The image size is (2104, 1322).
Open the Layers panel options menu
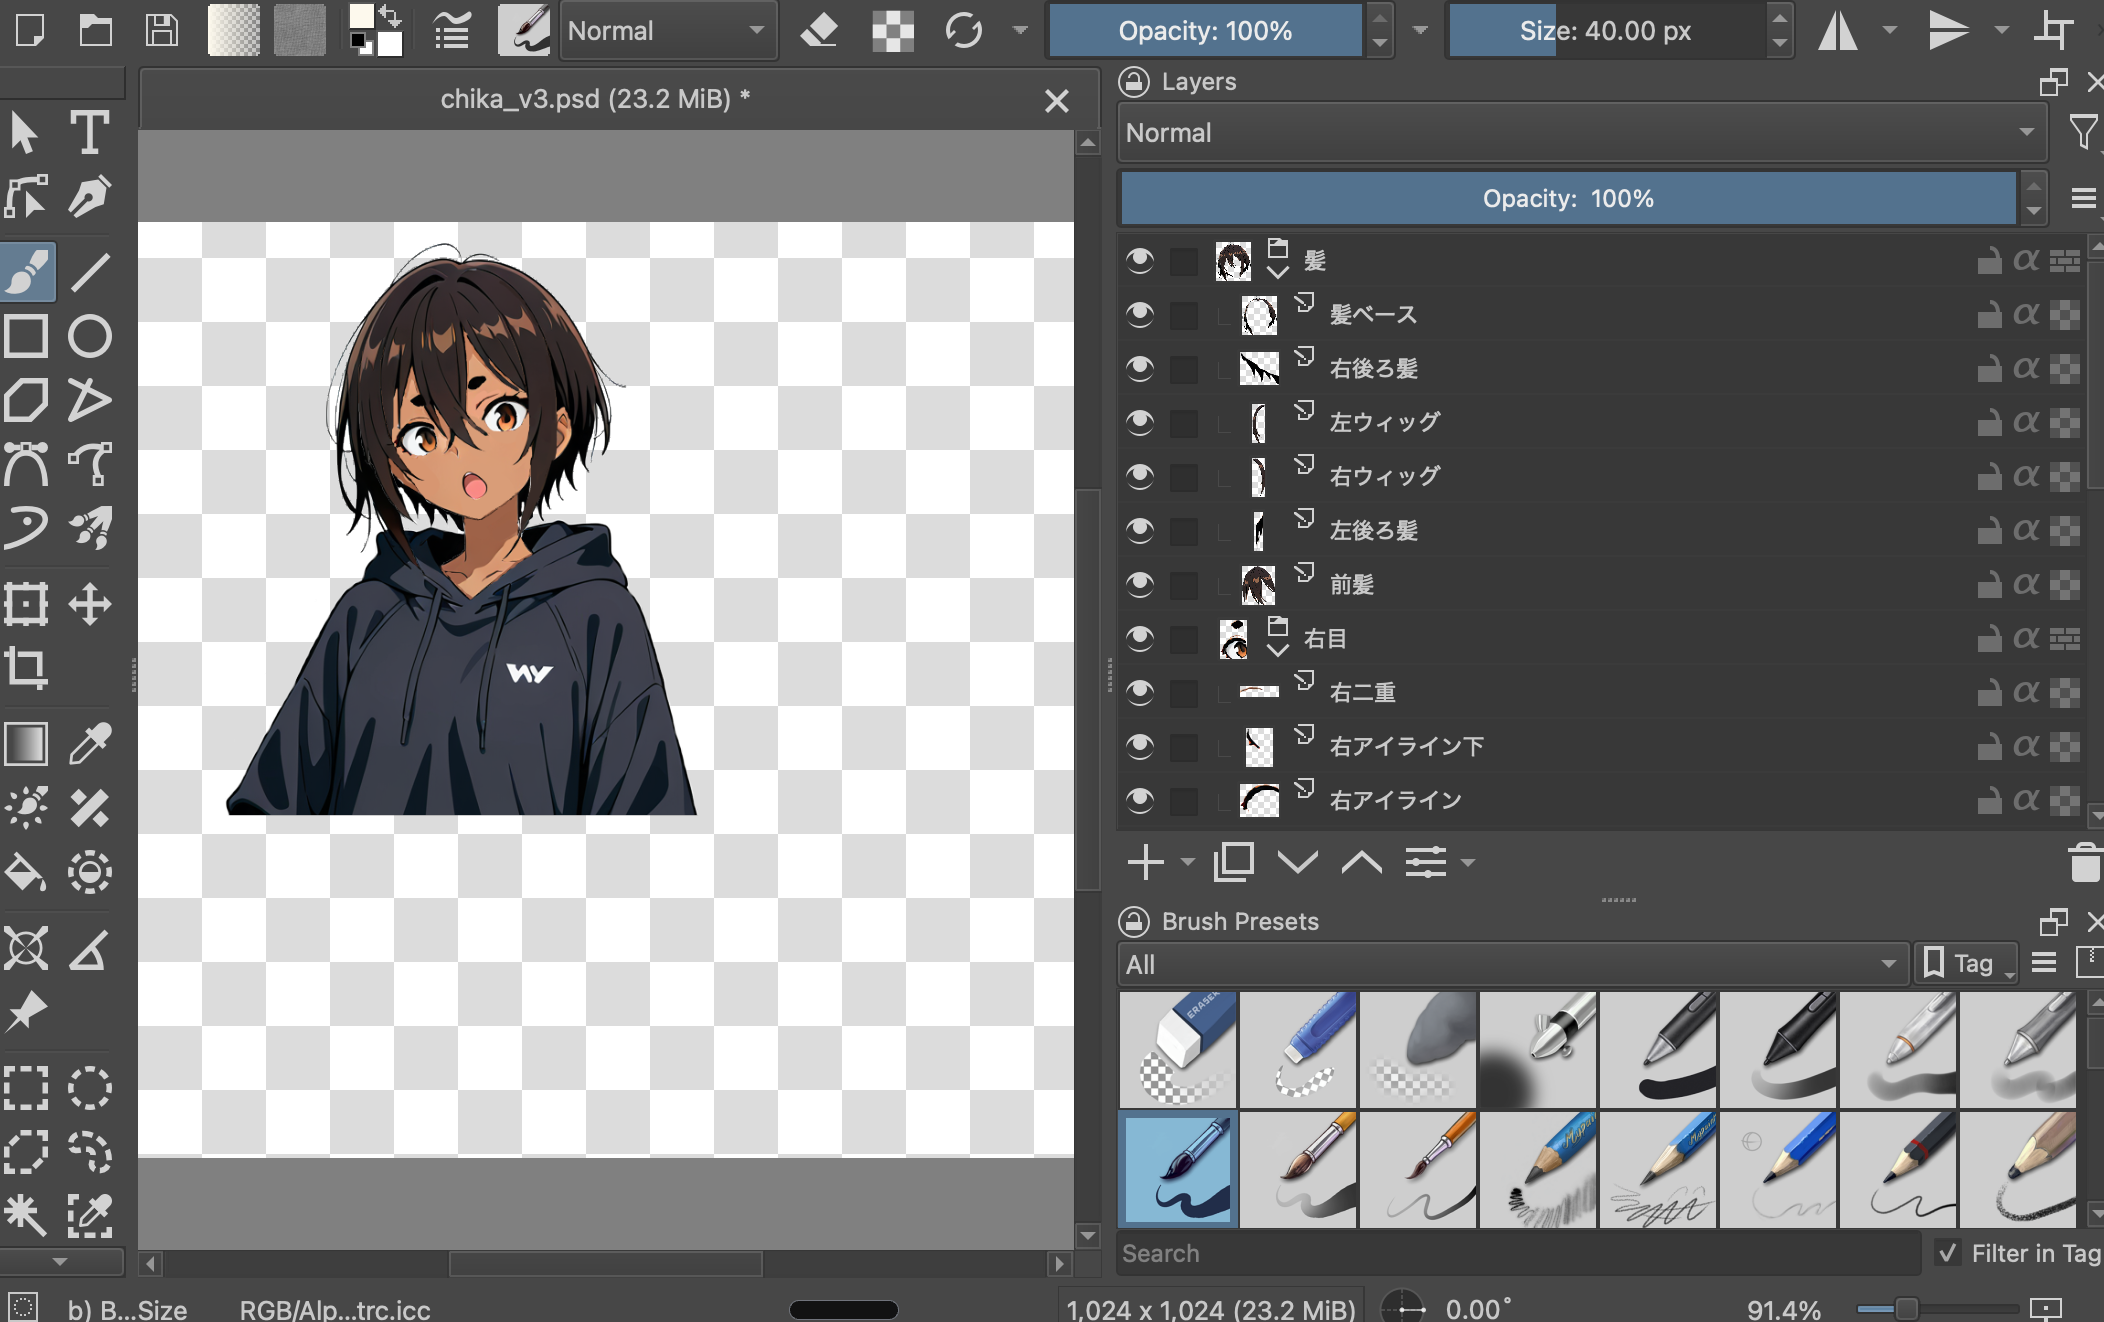tap(2083, 199)
